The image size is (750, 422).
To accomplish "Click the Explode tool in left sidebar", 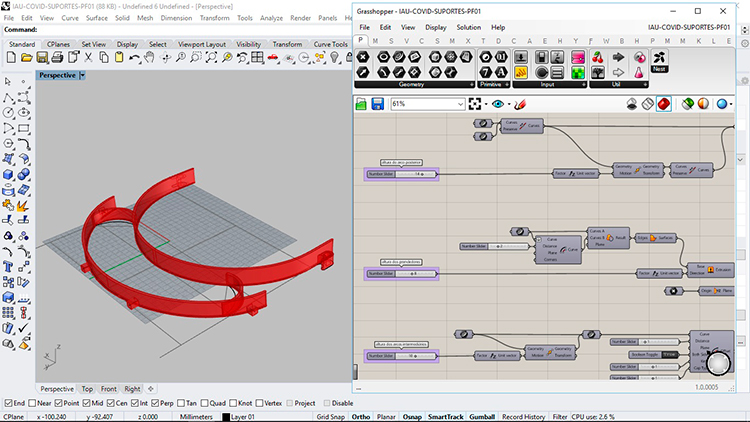I will (23, 205).
